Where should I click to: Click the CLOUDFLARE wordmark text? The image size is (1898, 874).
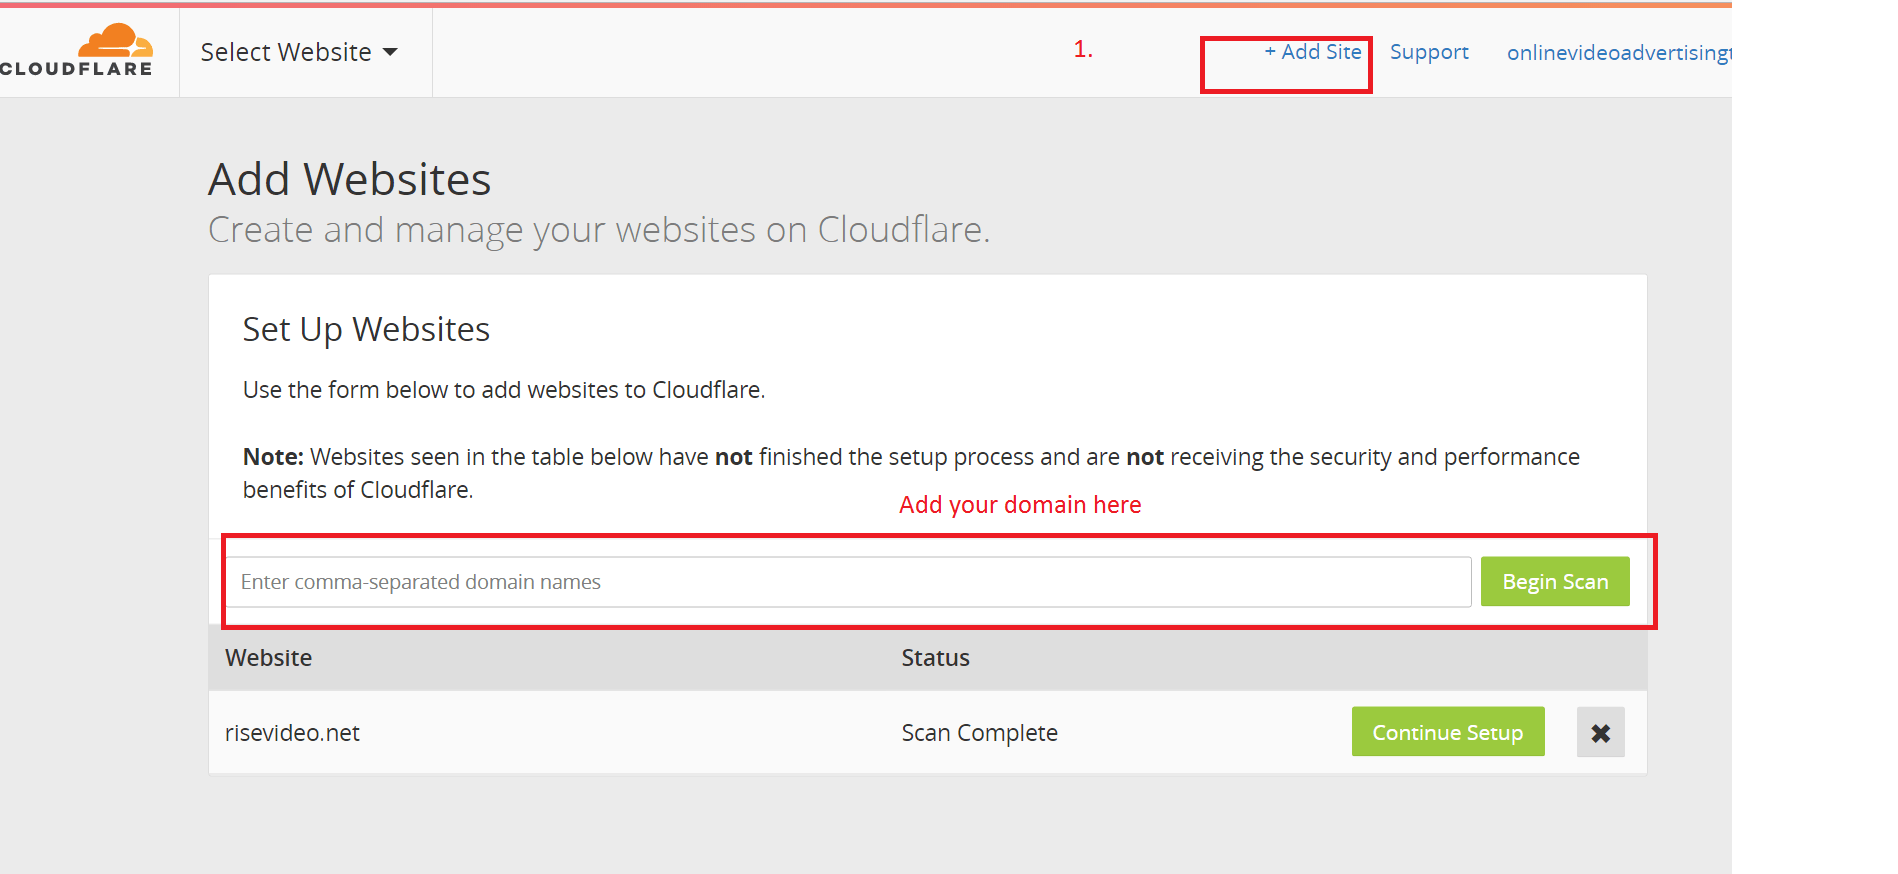(x=77, y=69)
